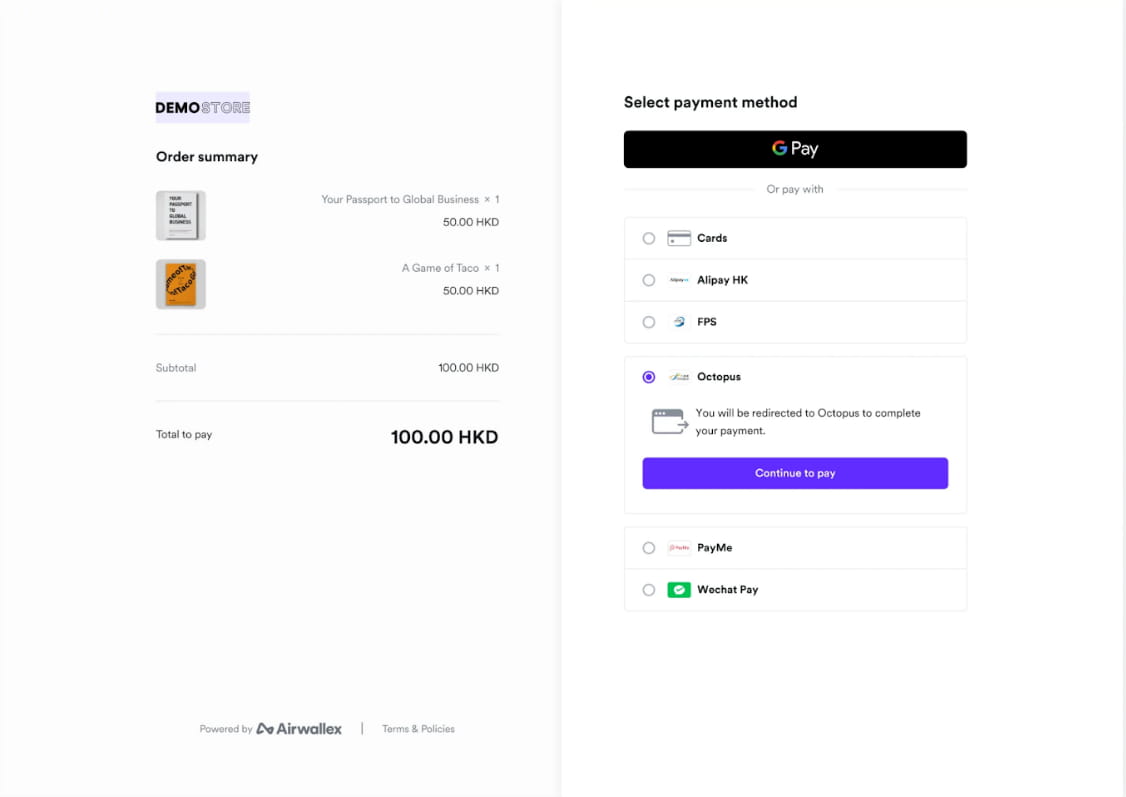
Task: Click the PayMe logo icon
Action: 679,547
